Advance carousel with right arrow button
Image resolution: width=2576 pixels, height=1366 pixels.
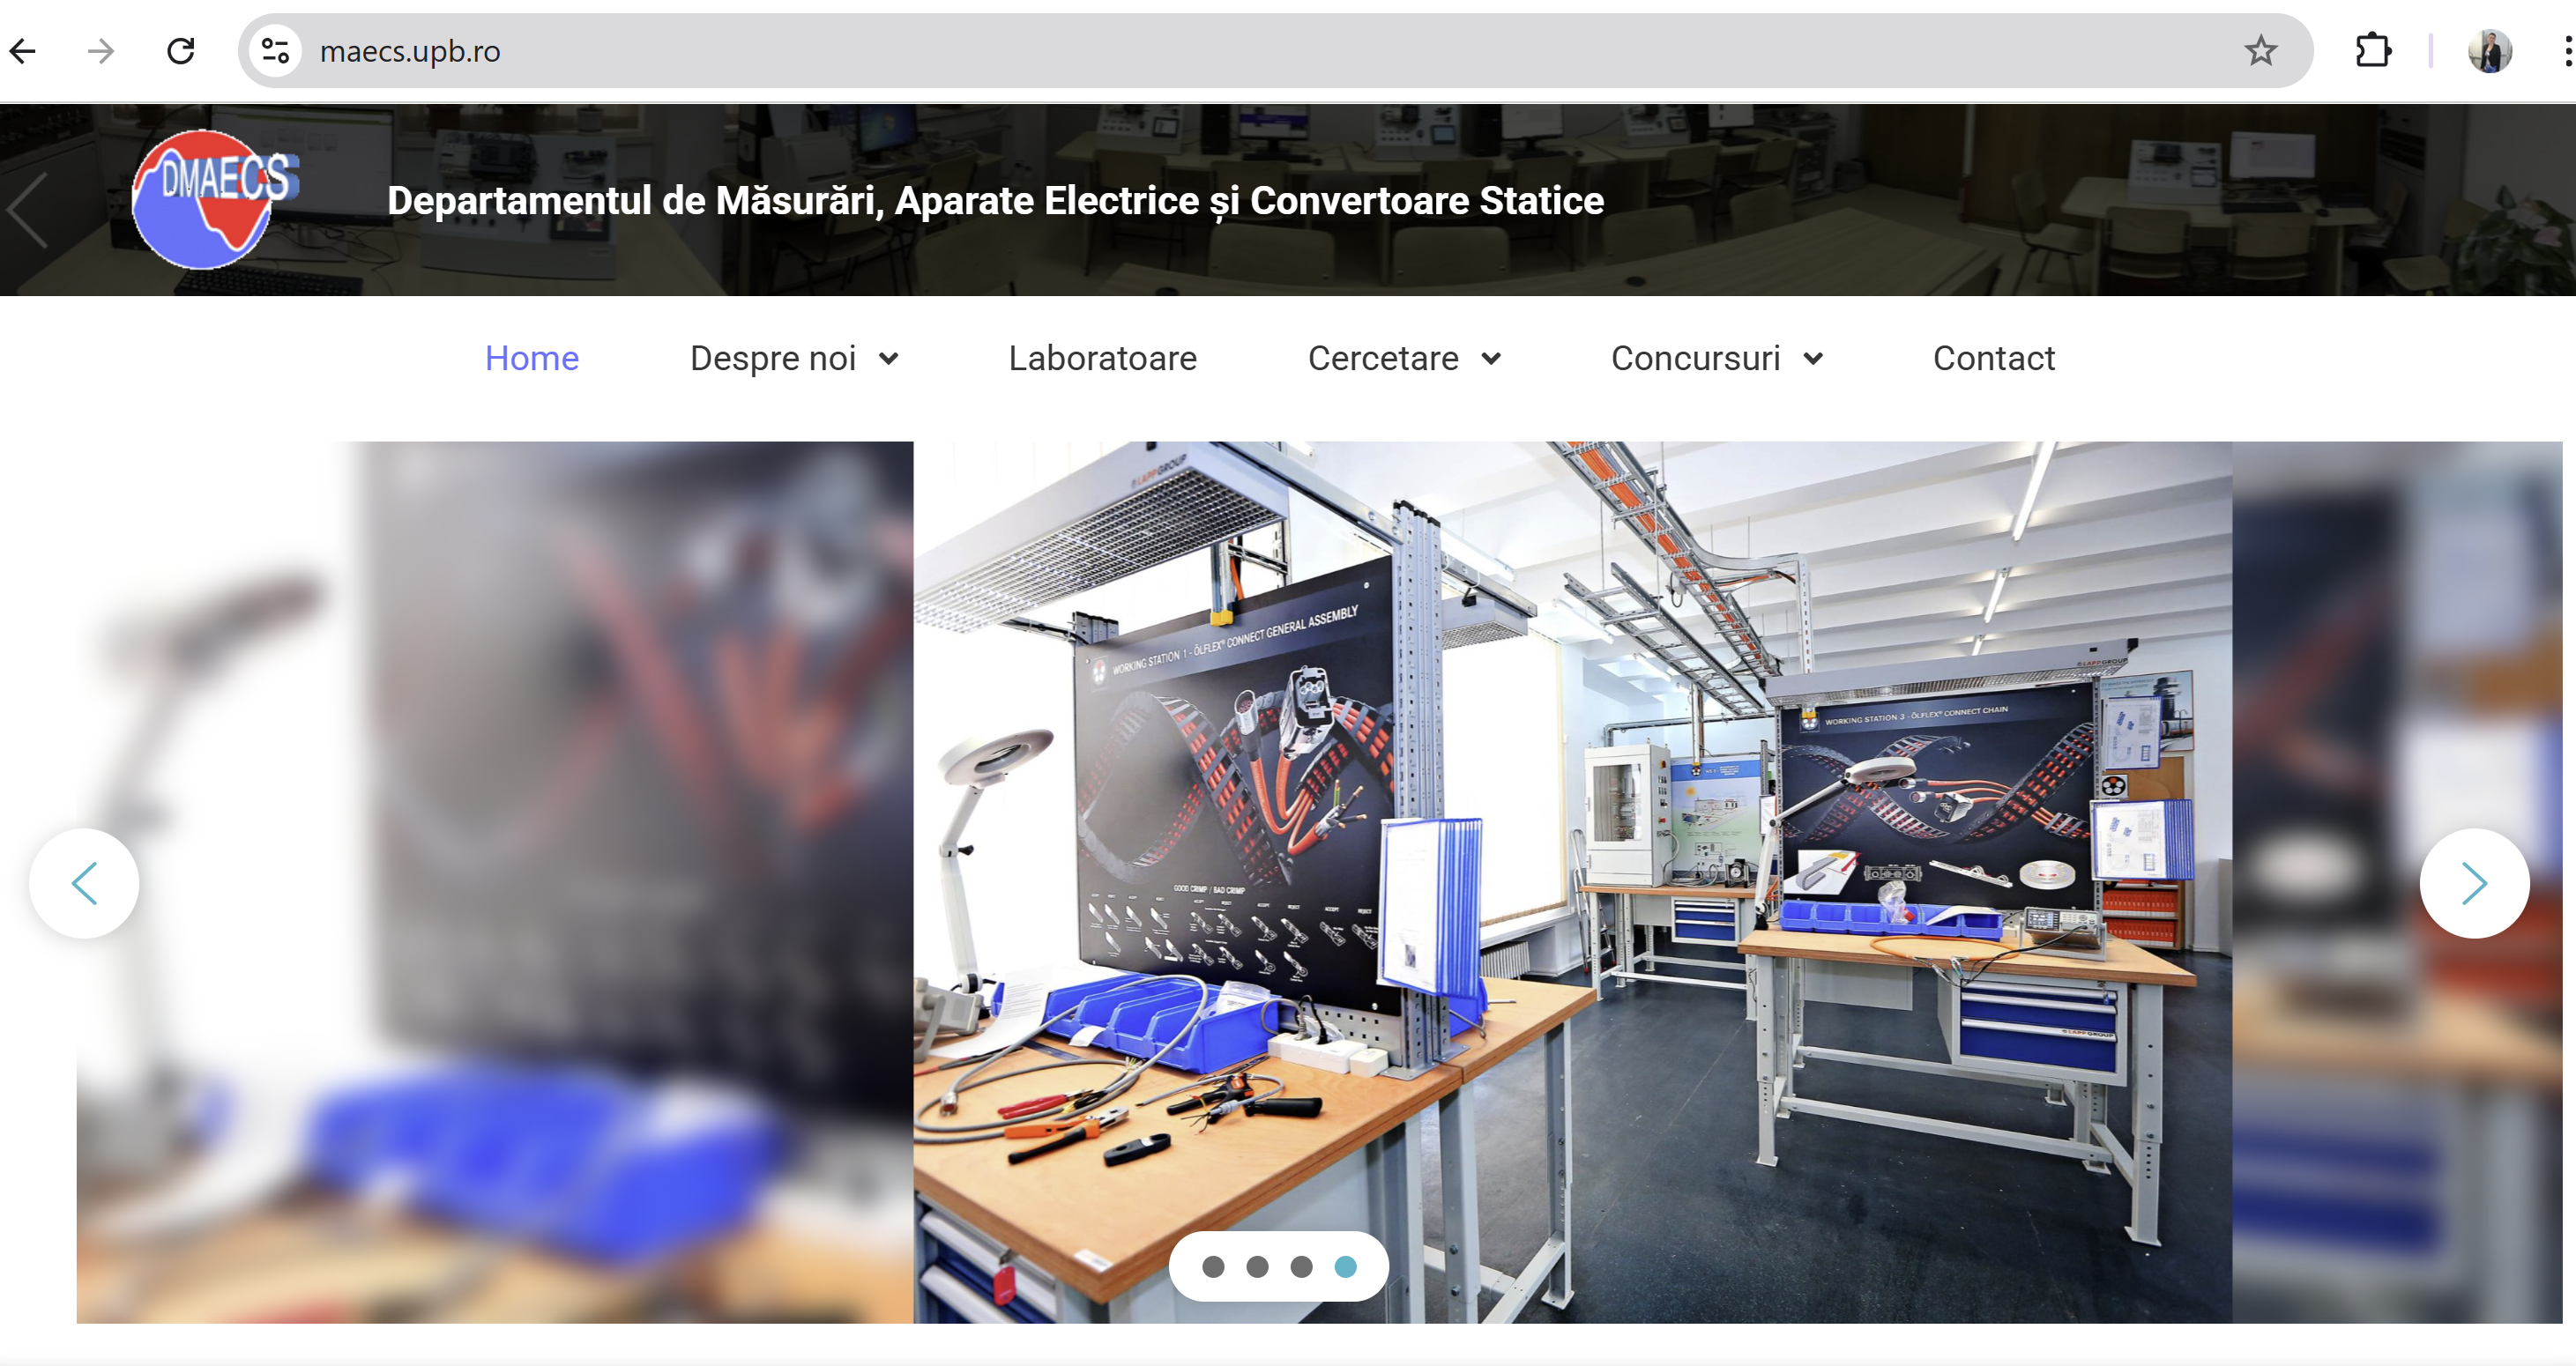pos(2473,883)
